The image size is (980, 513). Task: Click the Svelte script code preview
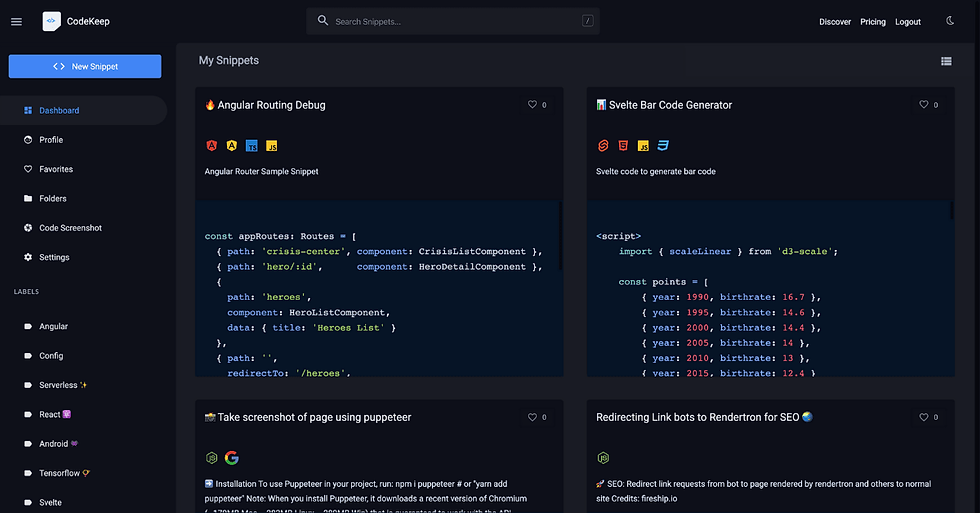point(771,288)
